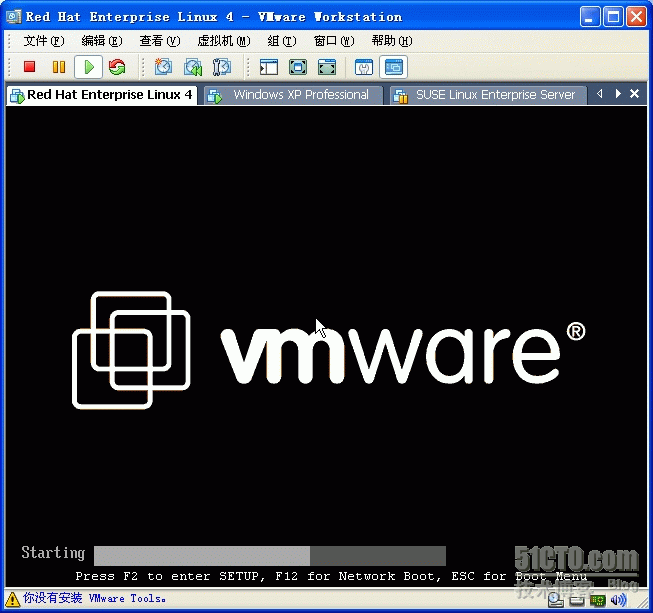The width and height of the screenshot is (653, 613).
Task: Click the CD-ROM device status icon
Action: click(x=555, y=599)
